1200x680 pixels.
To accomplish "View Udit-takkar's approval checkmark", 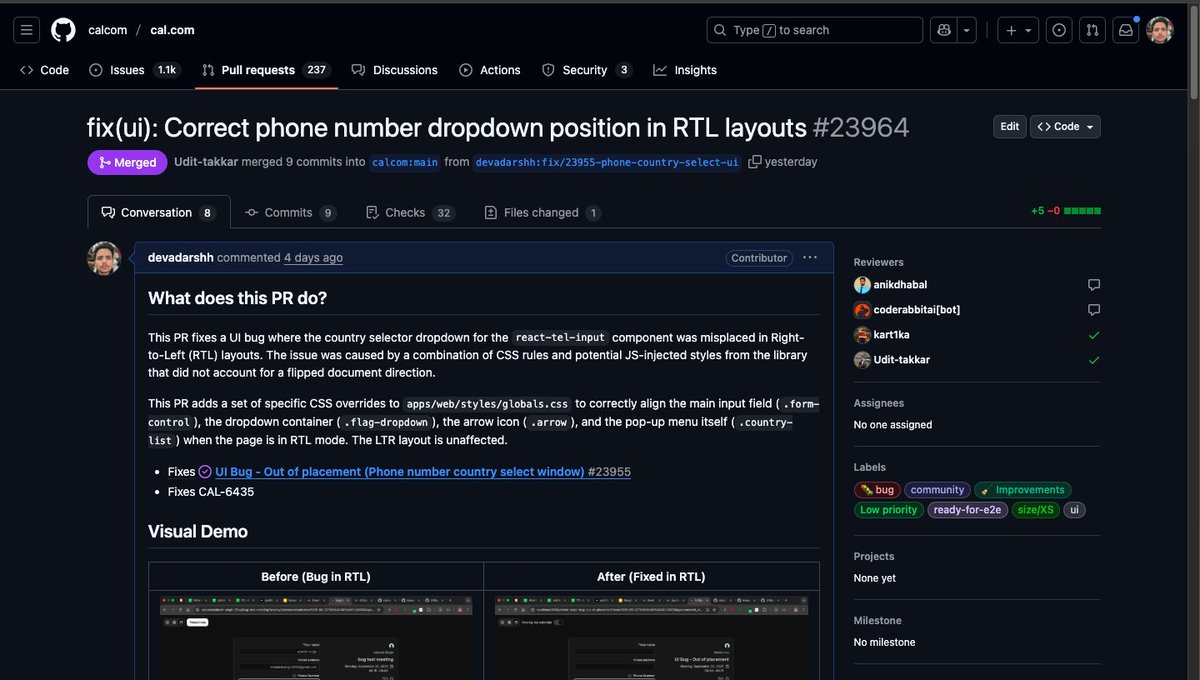I will 1094,360.
